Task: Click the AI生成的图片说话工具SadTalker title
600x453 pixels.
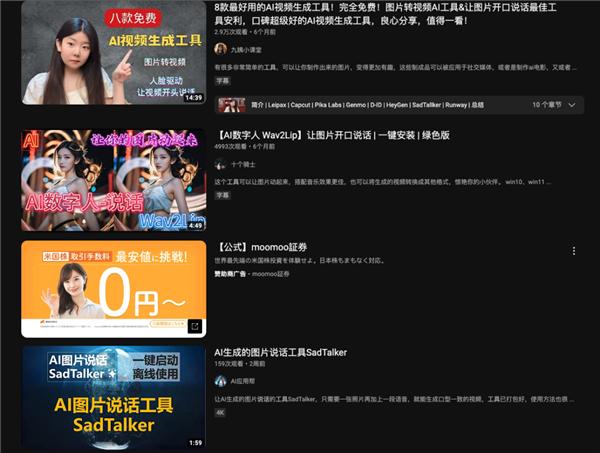Action: coord(280,352)
